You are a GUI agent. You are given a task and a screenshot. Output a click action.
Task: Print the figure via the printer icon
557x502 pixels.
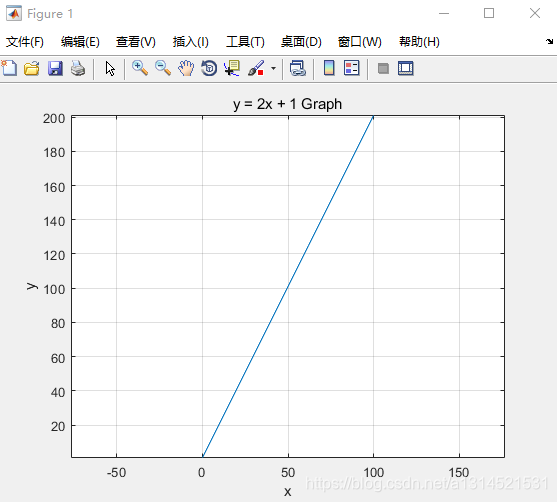click(78, 68)
